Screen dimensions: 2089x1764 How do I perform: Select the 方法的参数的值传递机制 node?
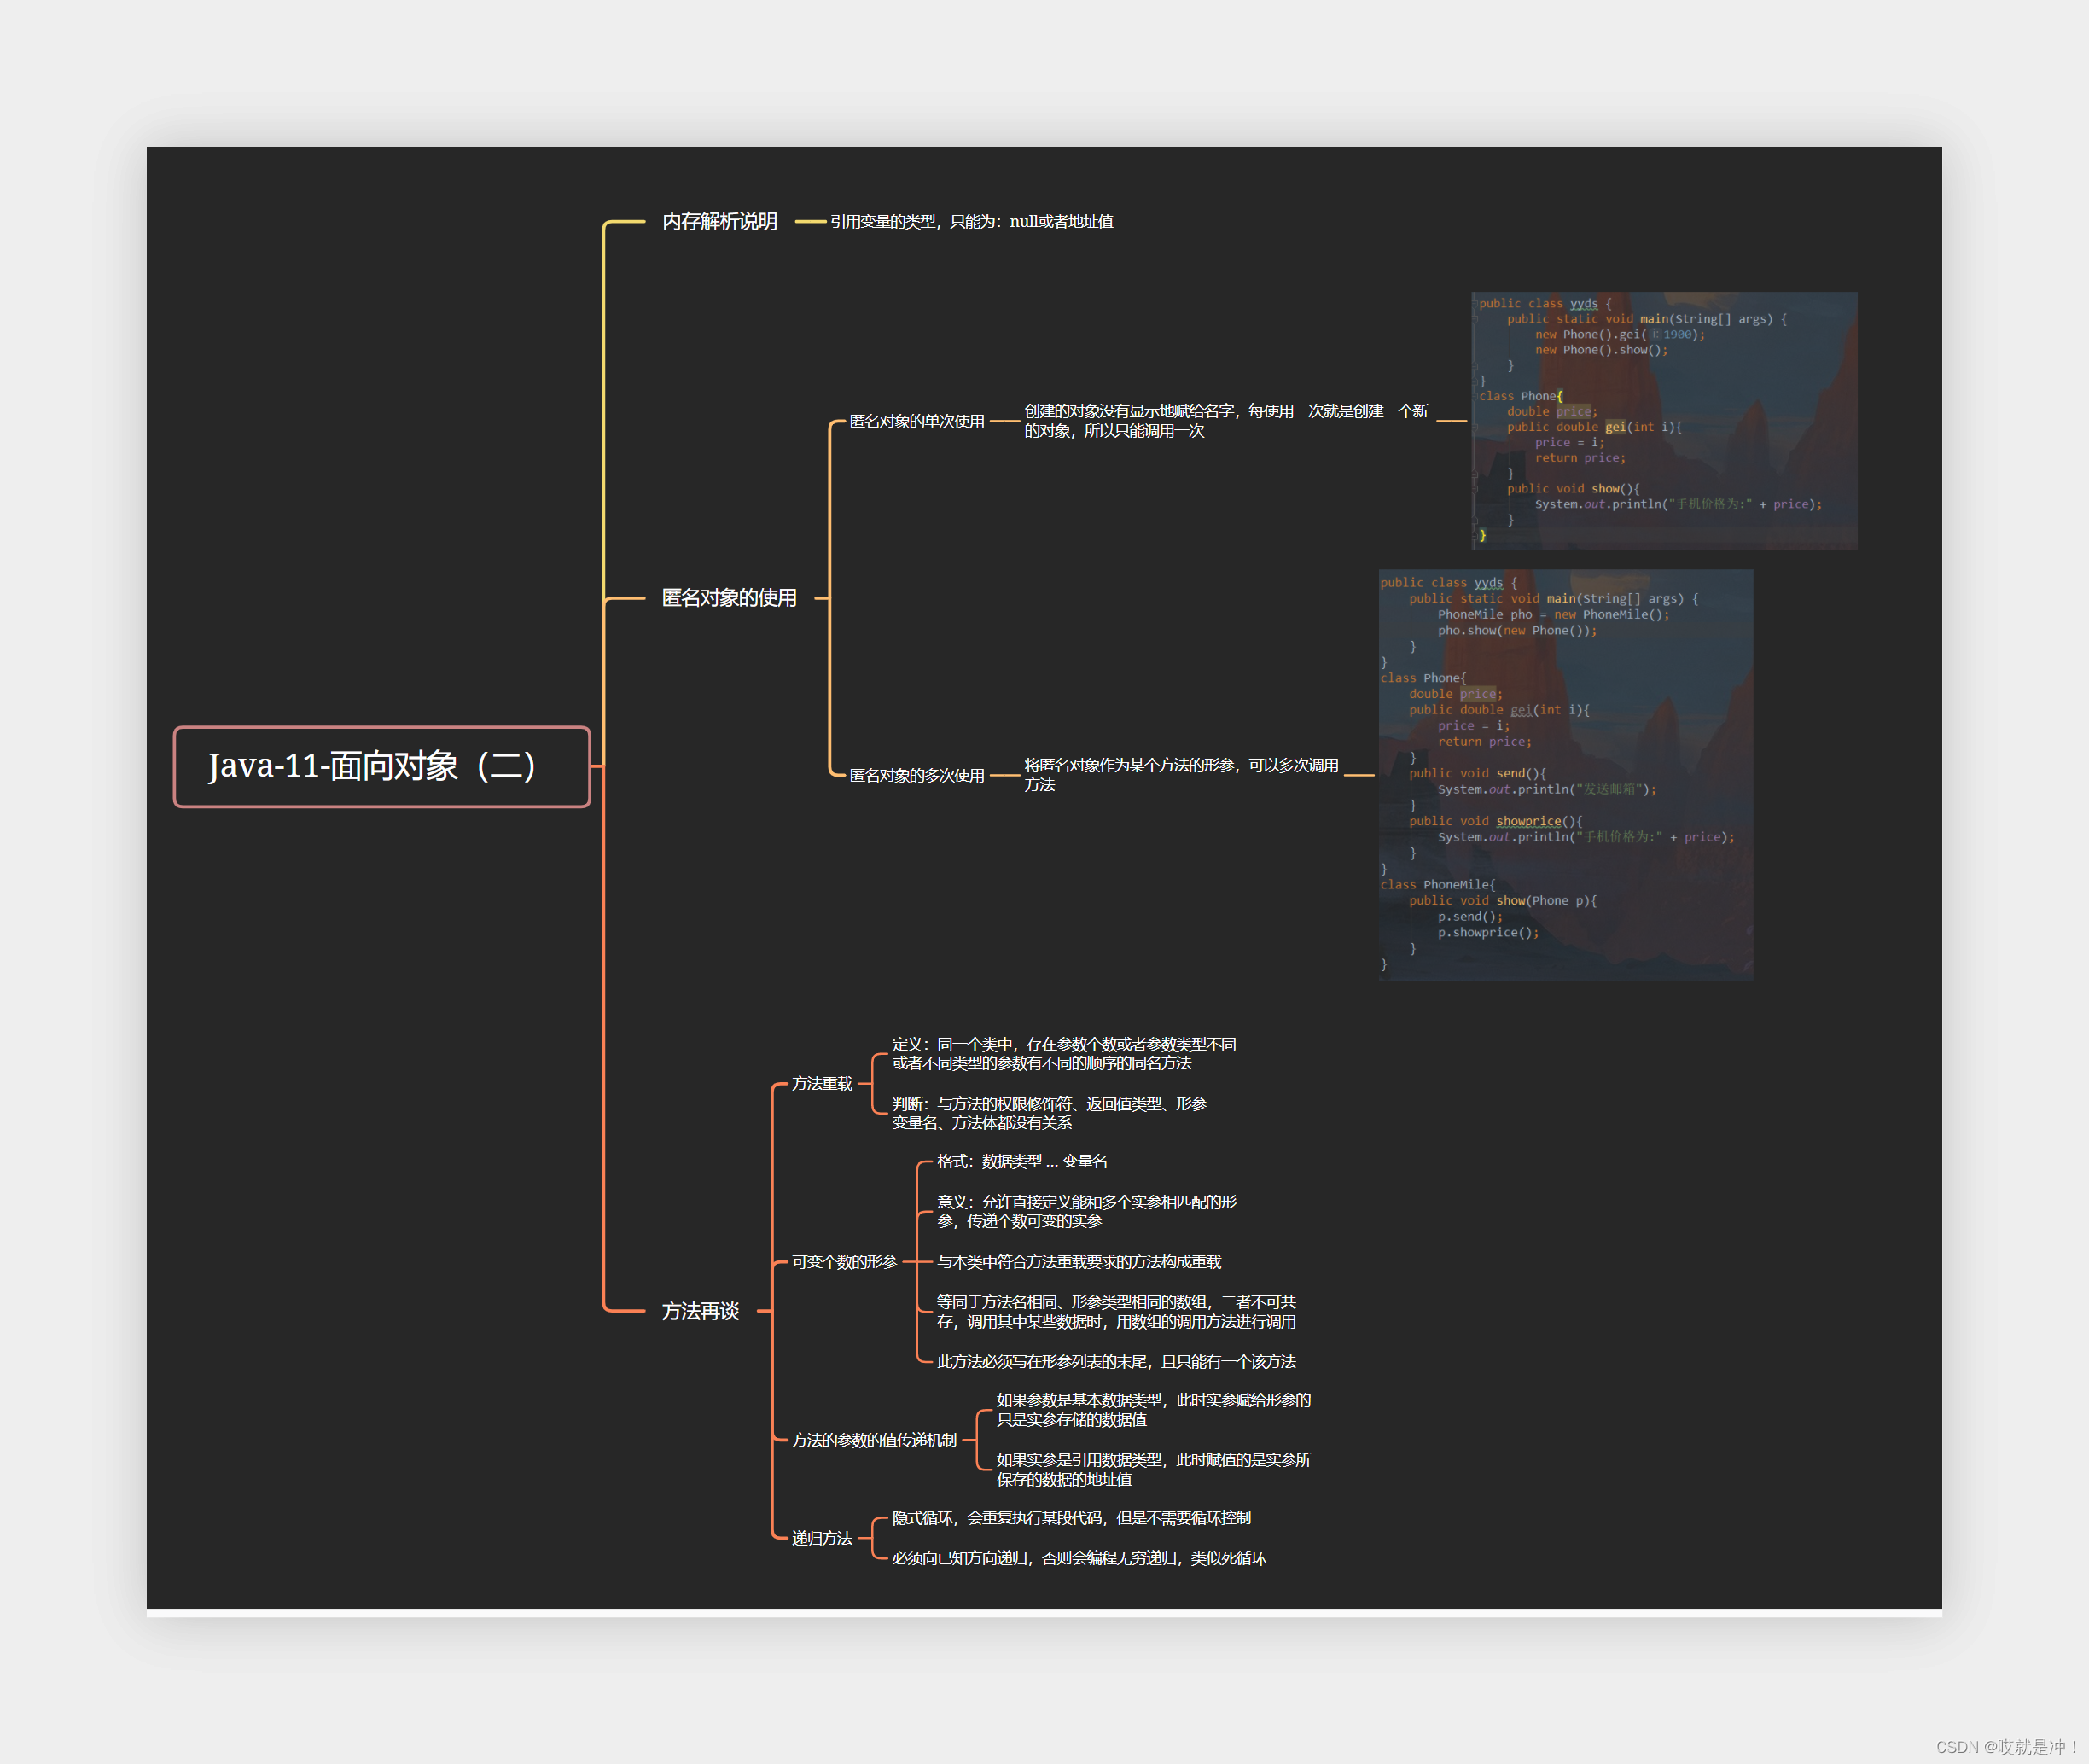[873, 1440]
